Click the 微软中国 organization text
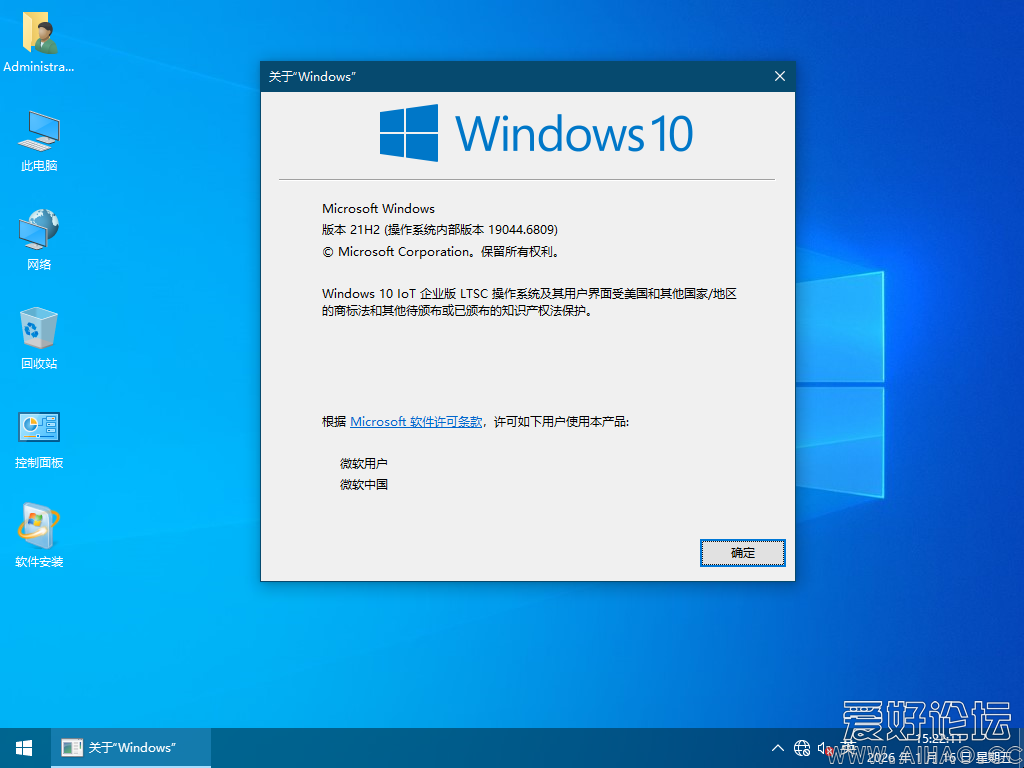Viewport: 1024px width, 768px height. [x=364, y=485]
